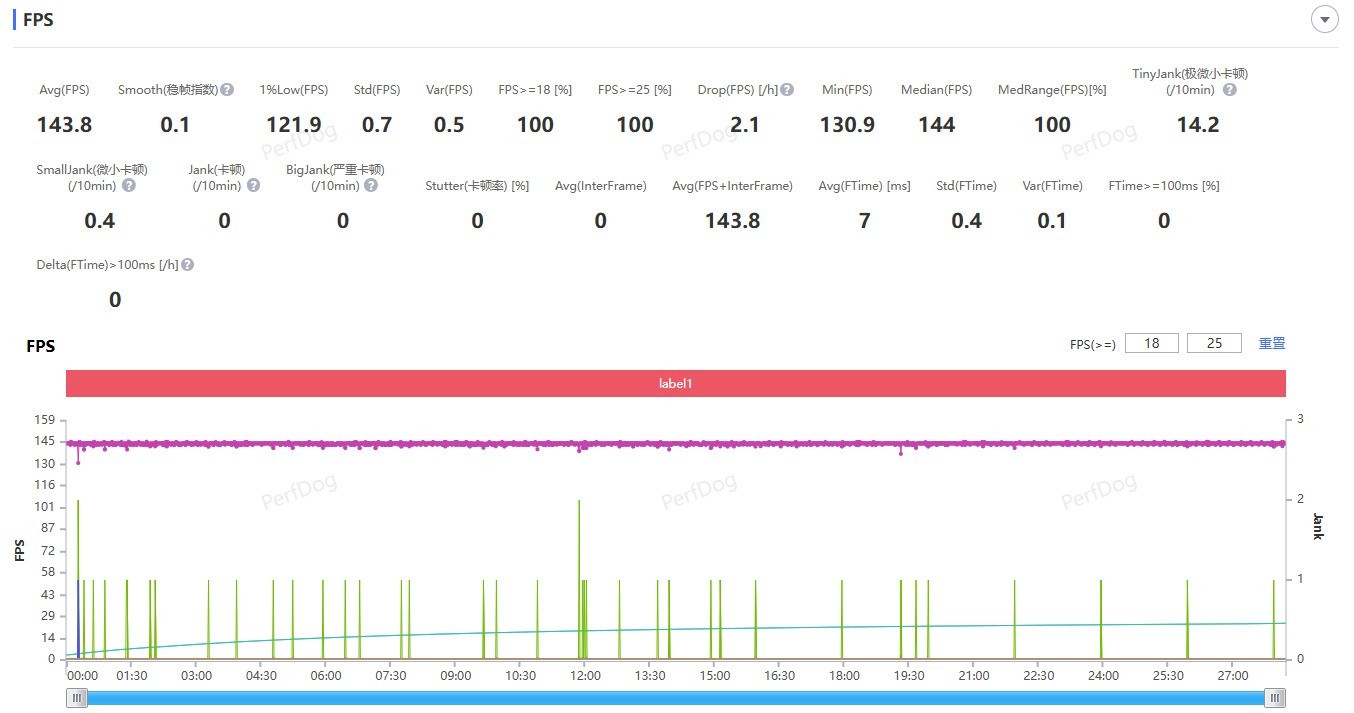Click the 重置 reset link
The image size is (1354, 713).
1272,343
